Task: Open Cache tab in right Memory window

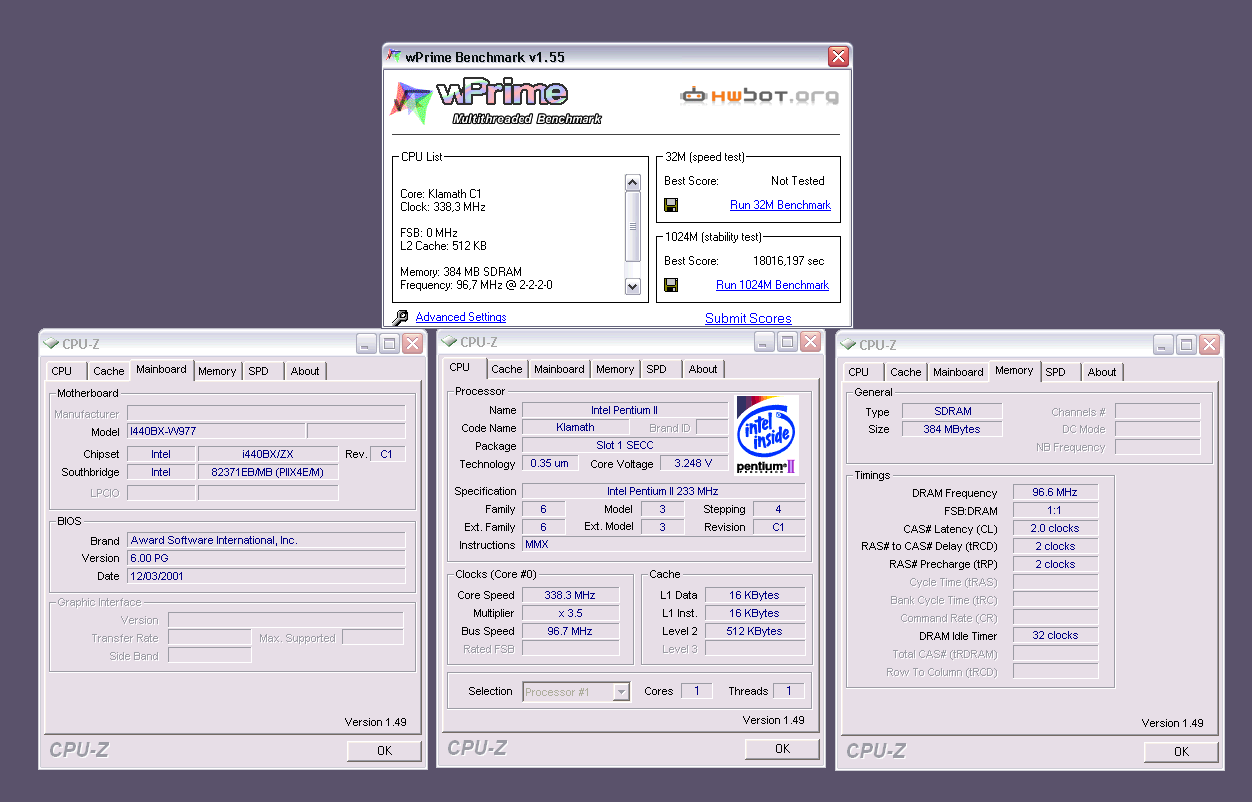Action: (906, 372)
